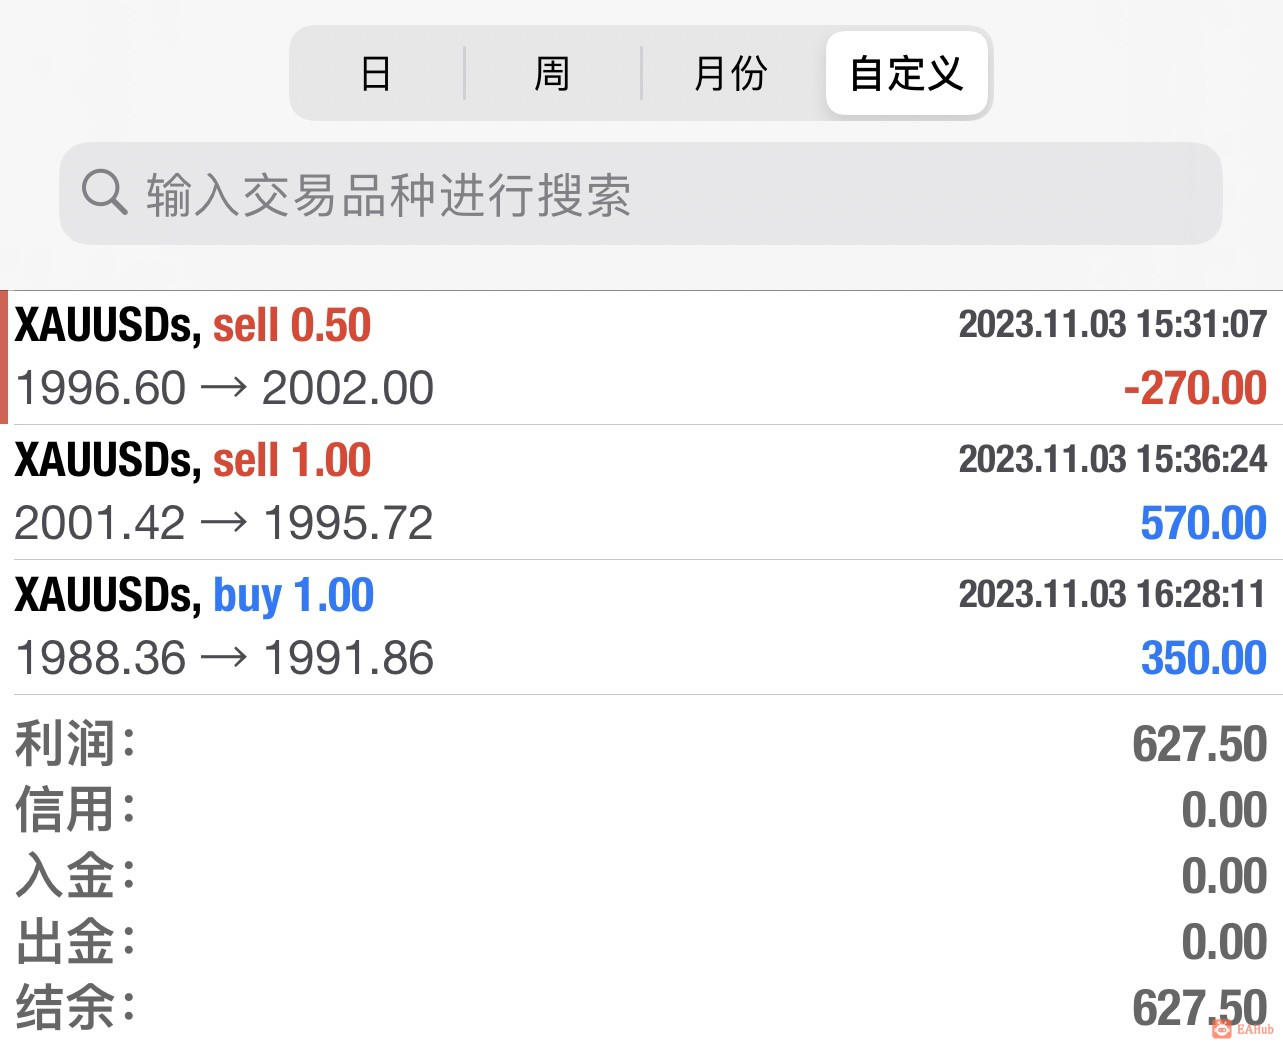Switch to the 日 (day) tab
Screen dimensions: 1283x1044
click(376, 74)
